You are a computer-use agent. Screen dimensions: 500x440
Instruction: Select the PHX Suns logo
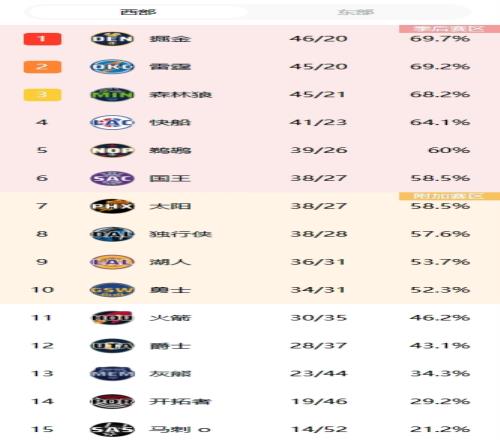[112, 206]
